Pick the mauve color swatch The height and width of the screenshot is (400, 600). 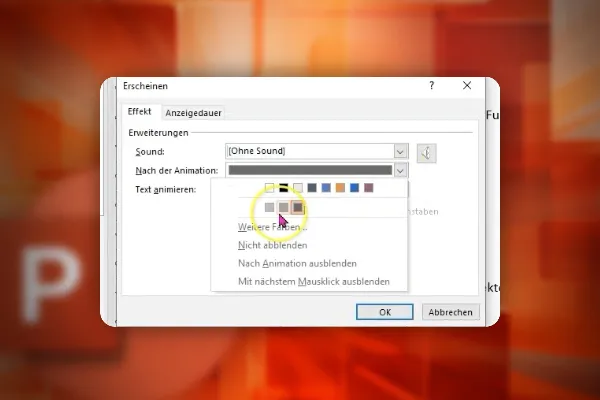[x=368, y=188]
